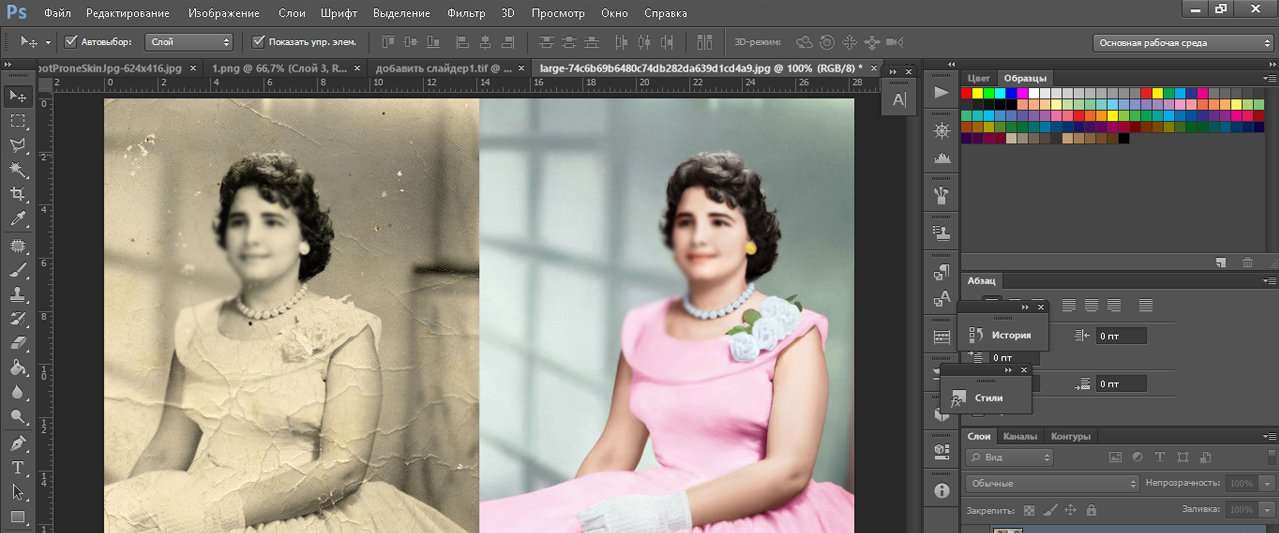1279x533 pixels.
Task: Select the Spot Healing Brush tool
Action: (18, 246)
